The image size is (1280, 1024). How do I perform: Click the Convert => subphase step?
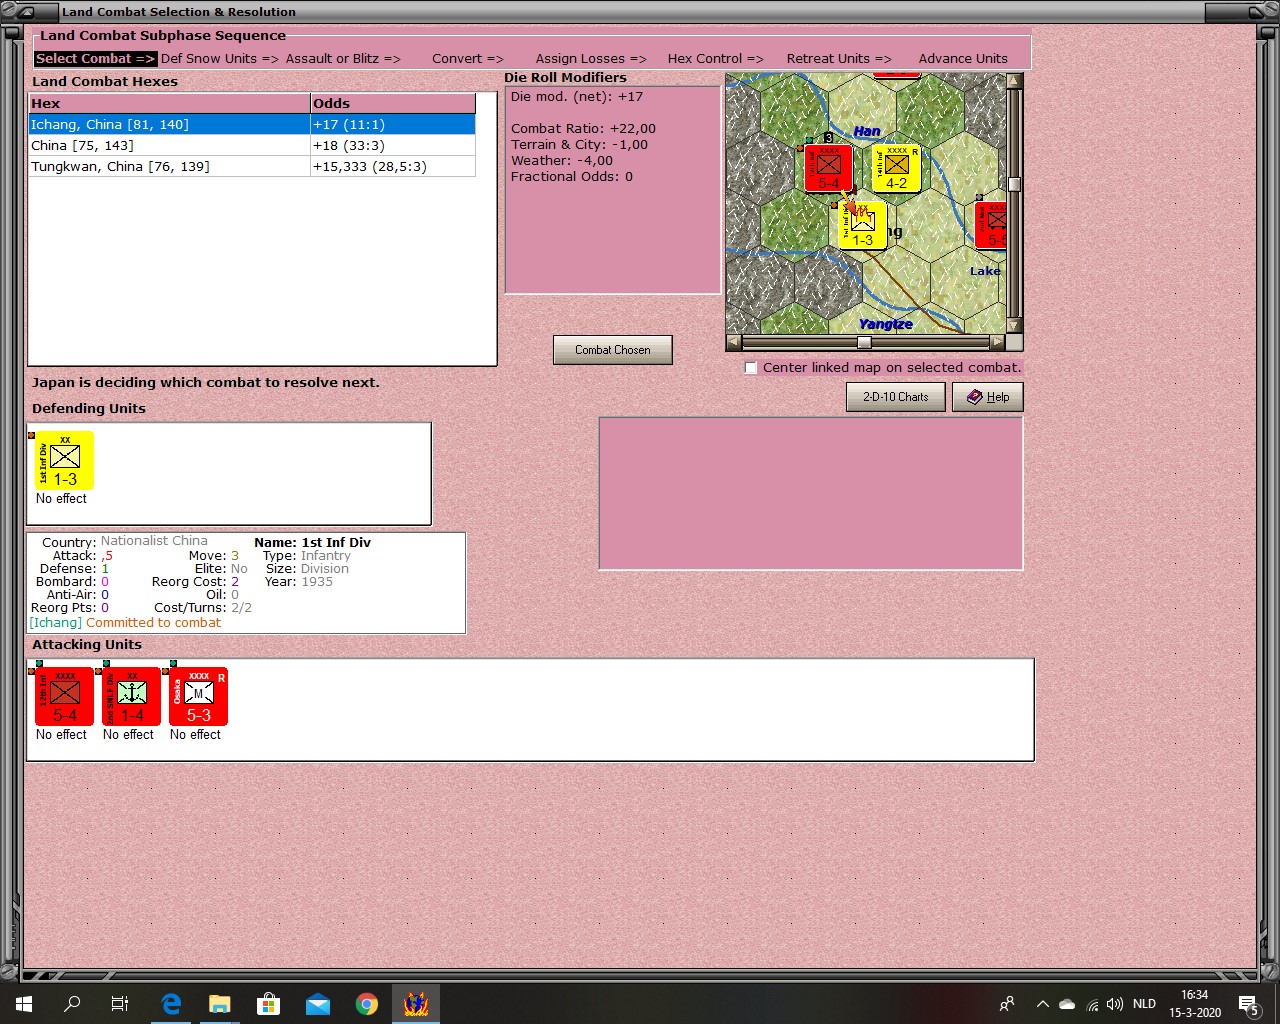(468, 59)
